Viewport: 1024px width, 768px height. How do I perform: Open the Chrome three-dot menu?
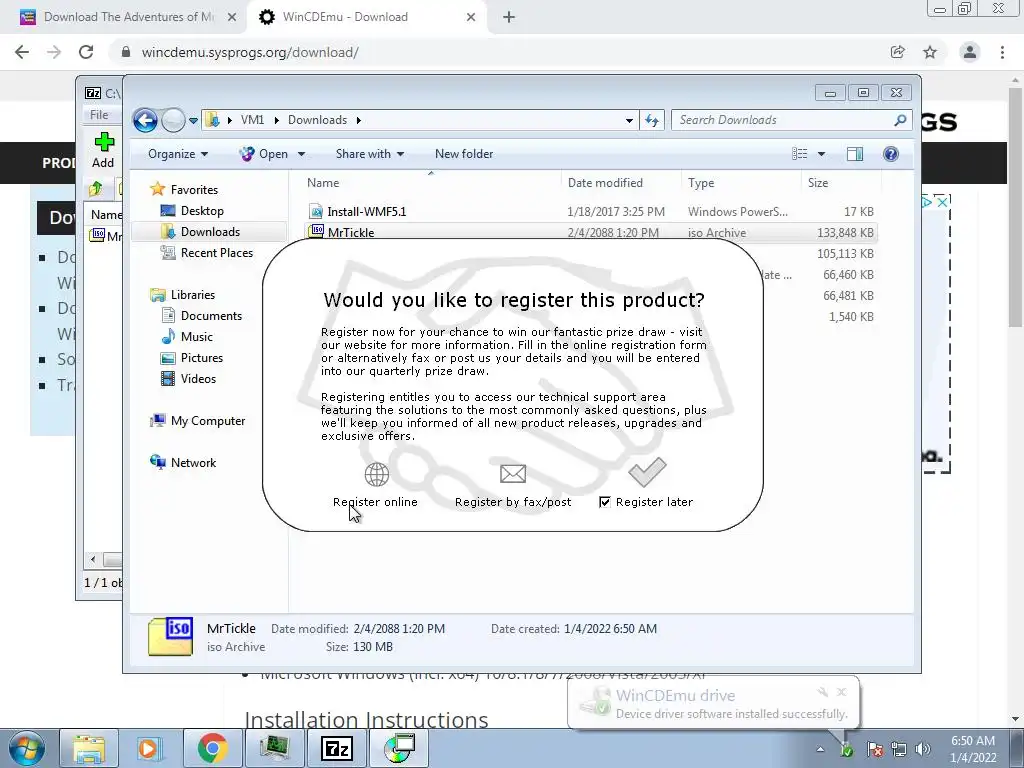[1002, 52]
